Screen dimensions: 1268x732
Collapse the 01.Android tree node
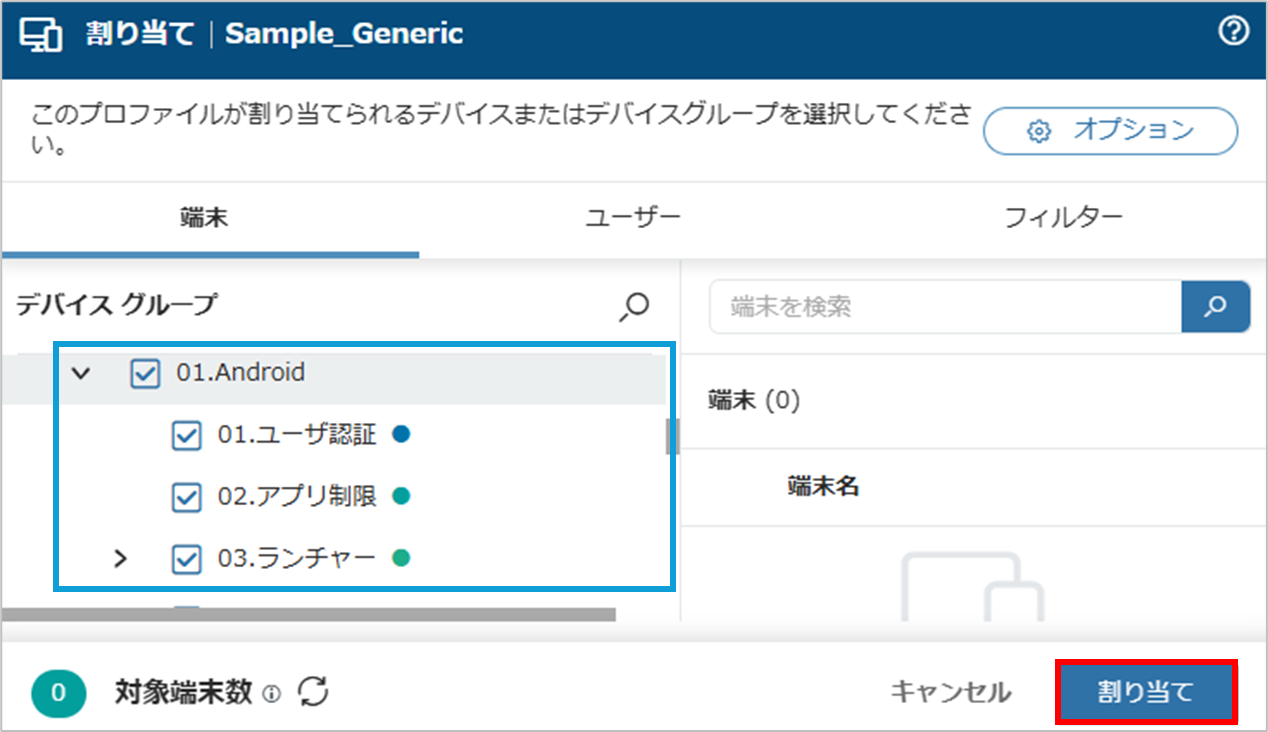click(x=82, y=374)
